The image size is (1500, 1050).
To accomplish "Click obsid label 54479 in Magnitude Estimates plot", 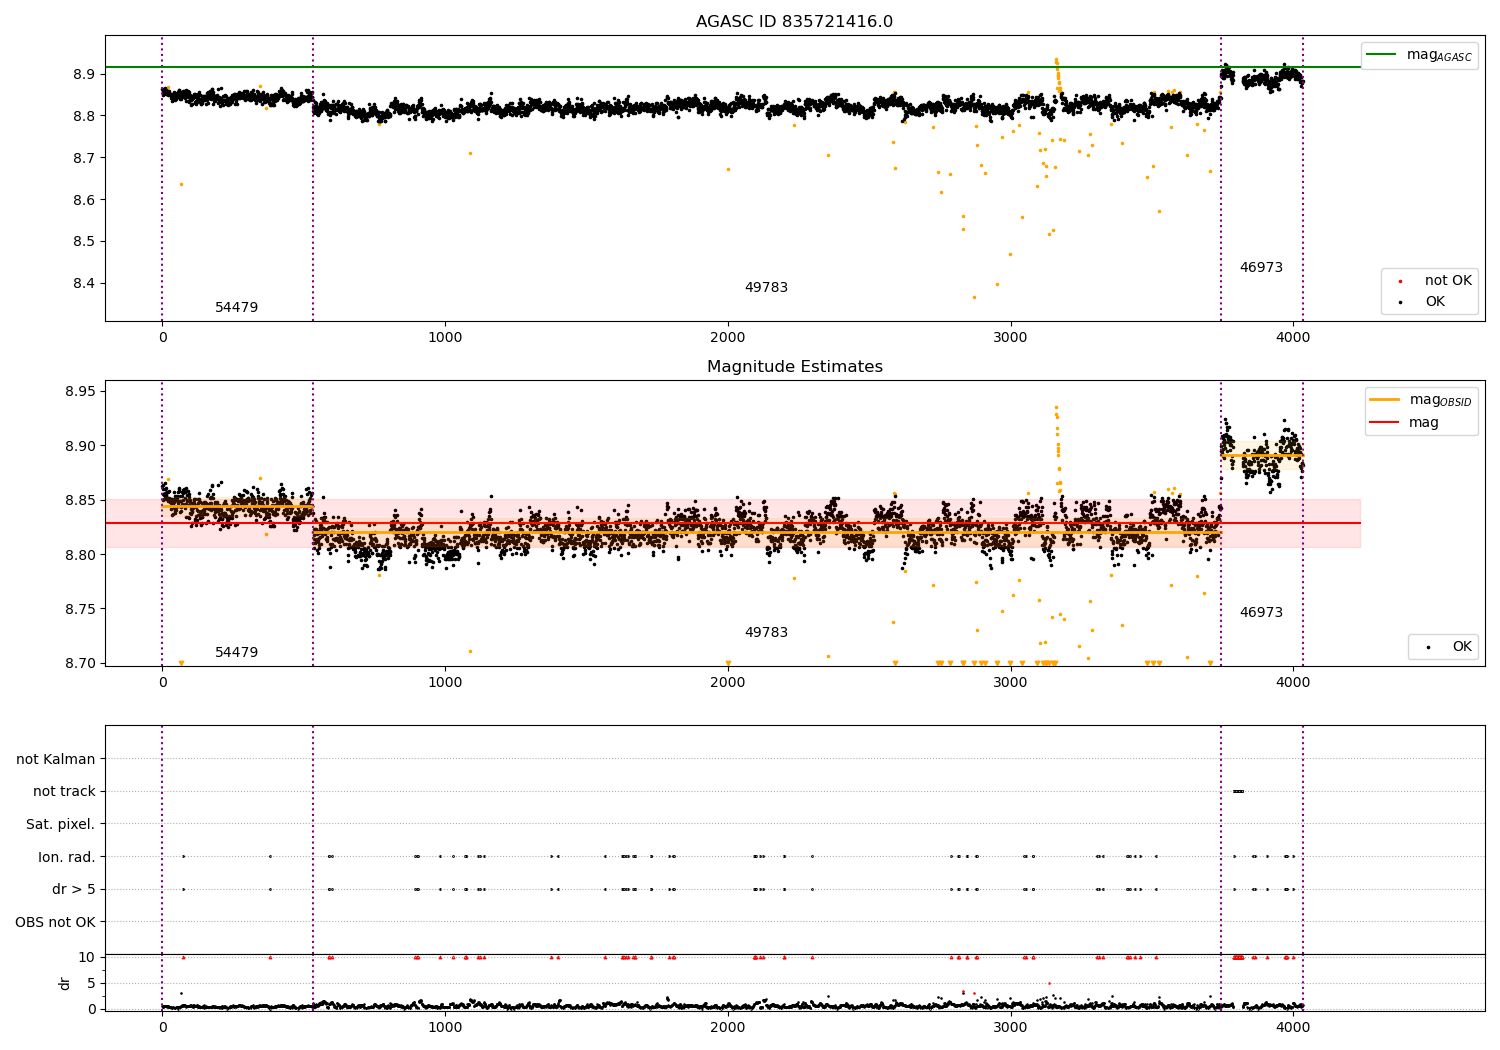I will (236, 653).
